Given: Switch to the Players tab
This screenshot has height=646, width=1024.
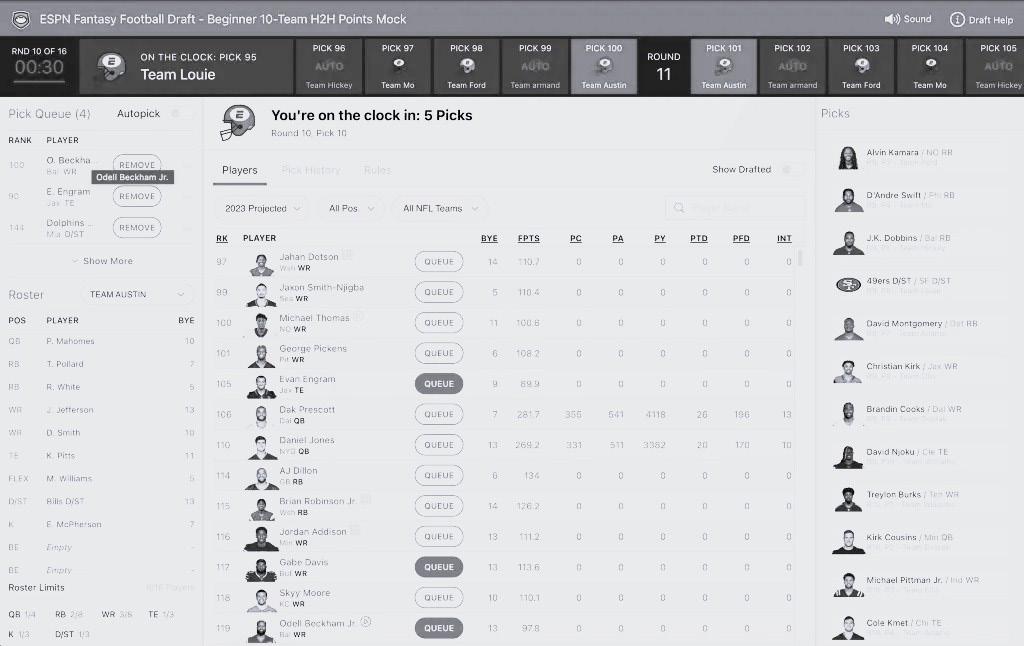Looking at the screenshot, I should coord(240,170).
